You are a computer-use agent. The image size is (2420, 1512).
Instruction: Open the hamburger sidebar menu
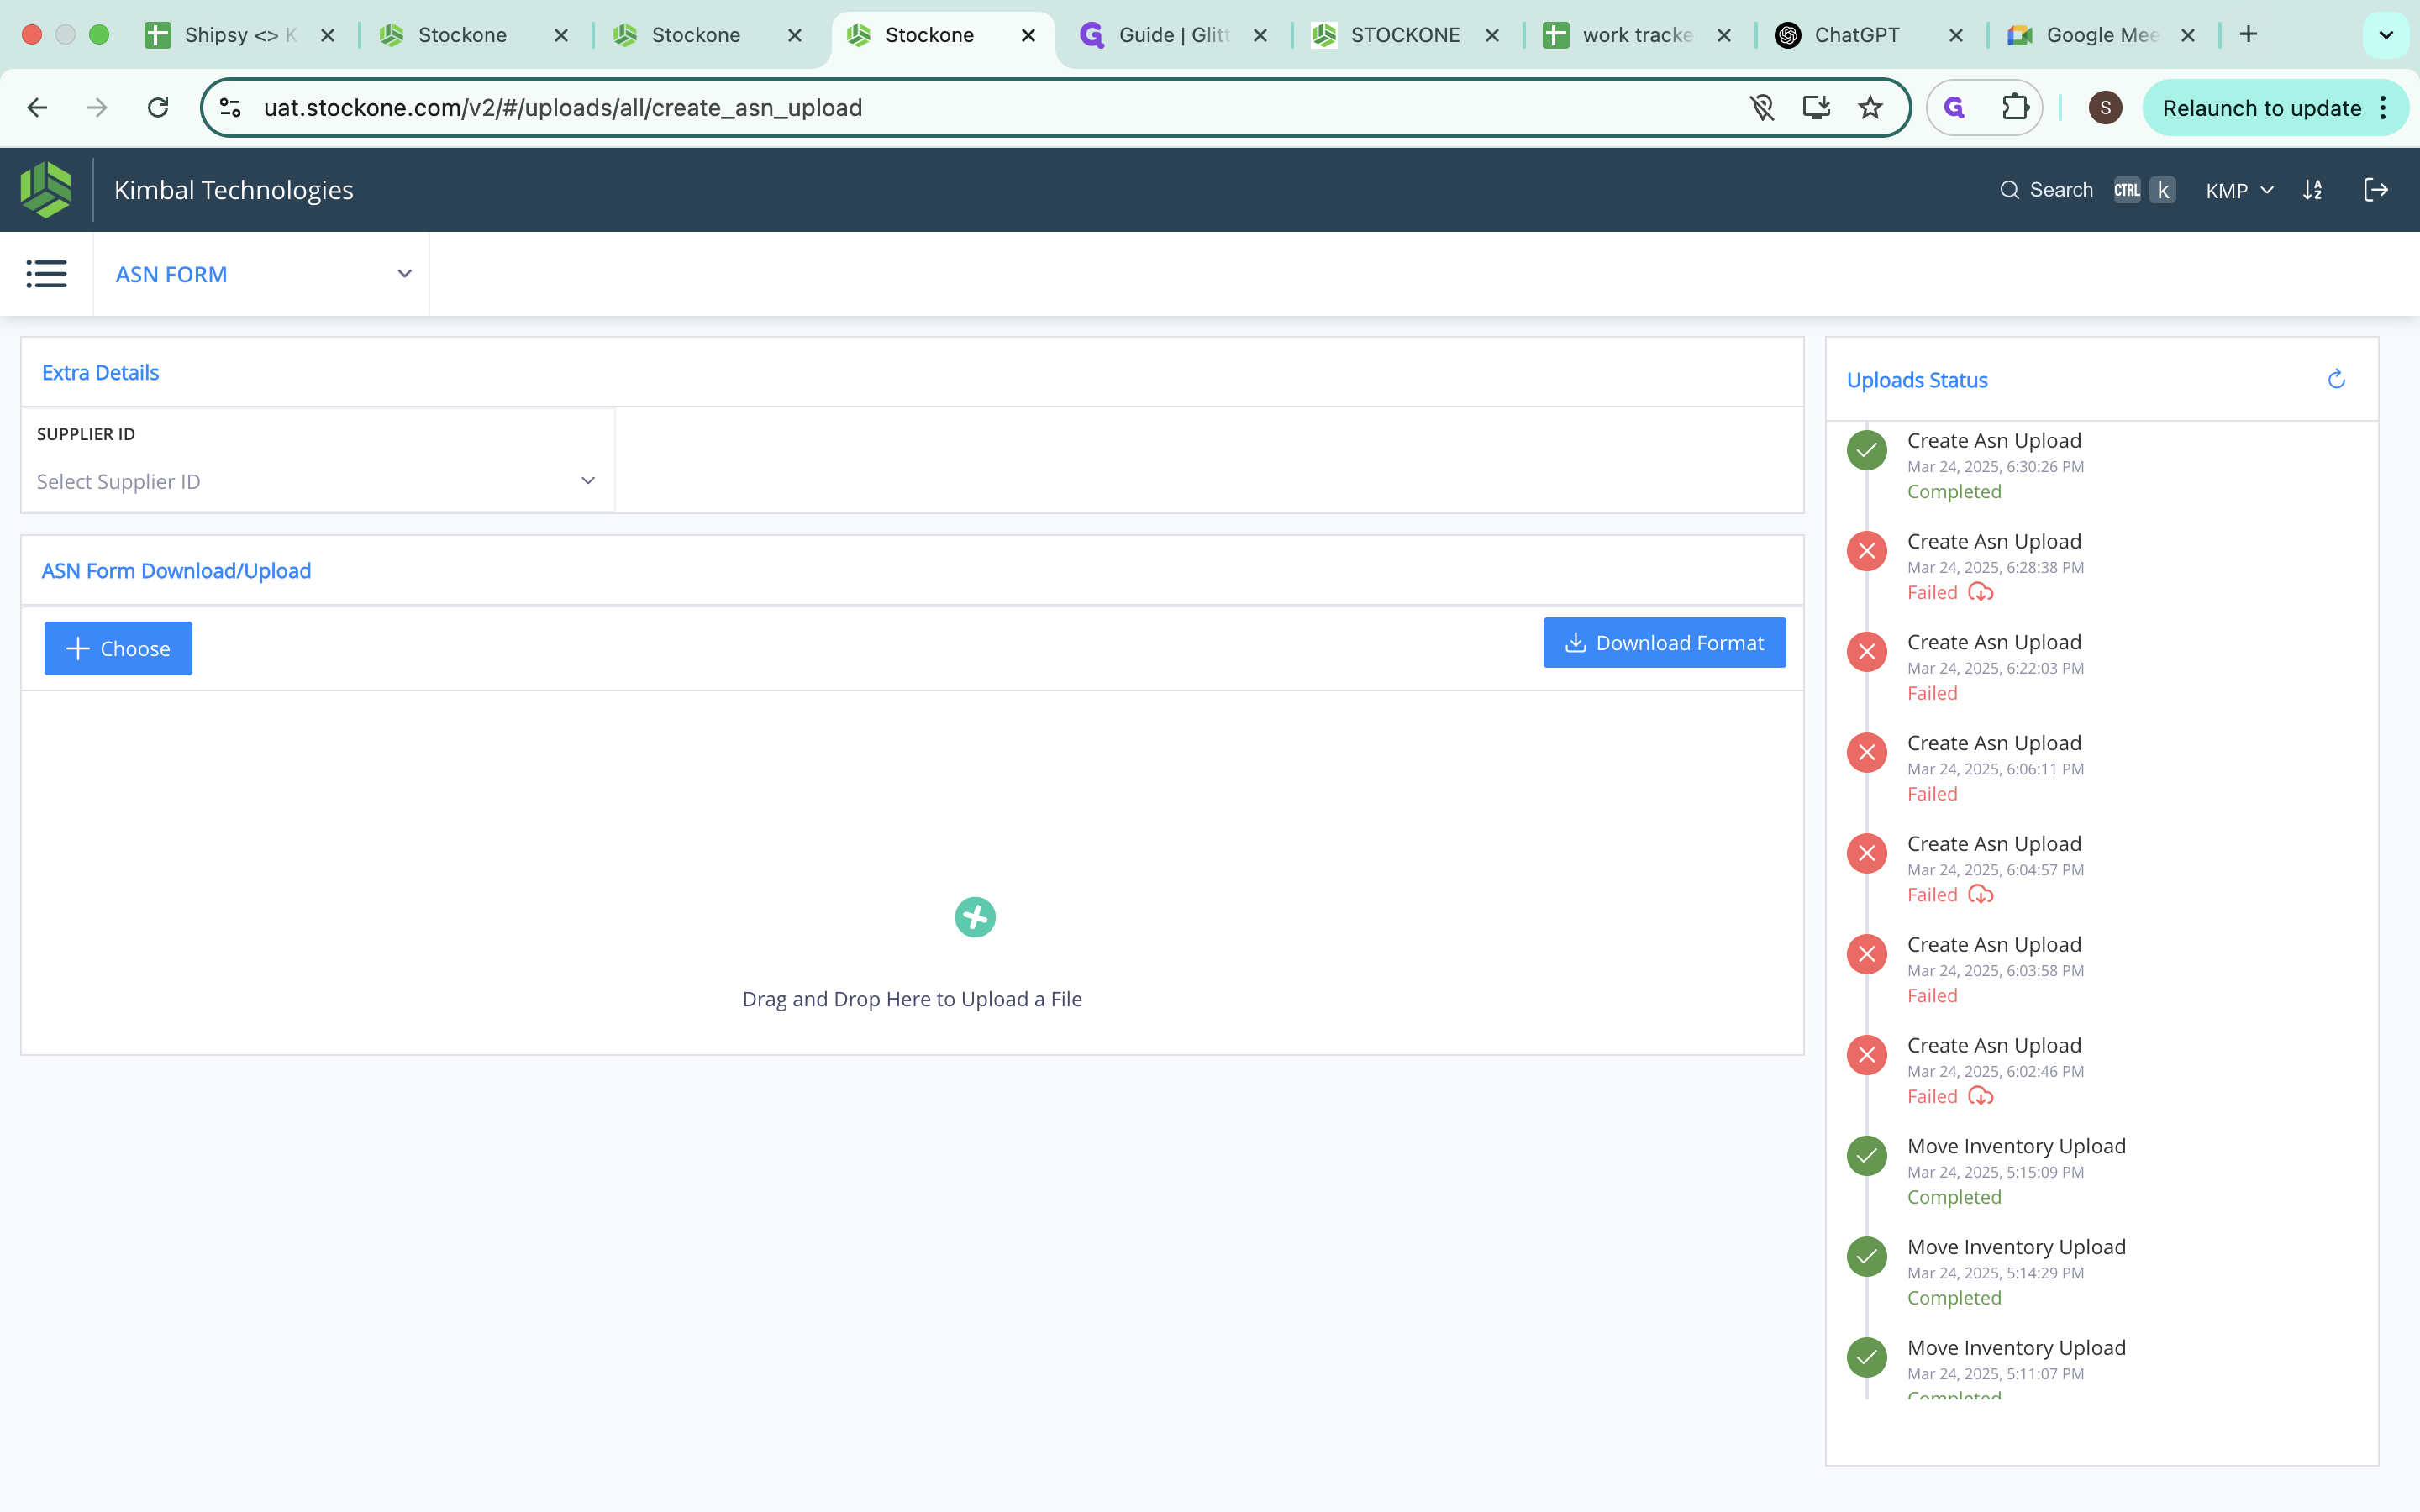(46, 274)
